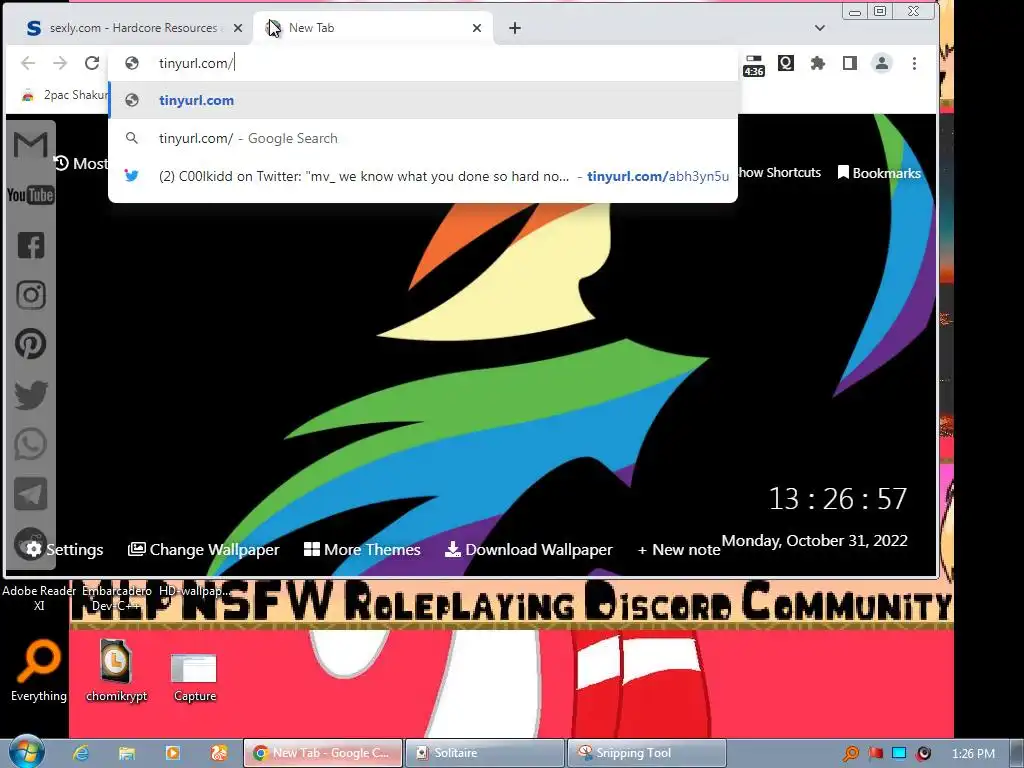Switch to New Tab - Google Chrome taskbar button
The image size is (1024, 768).
tap(323, 753)
